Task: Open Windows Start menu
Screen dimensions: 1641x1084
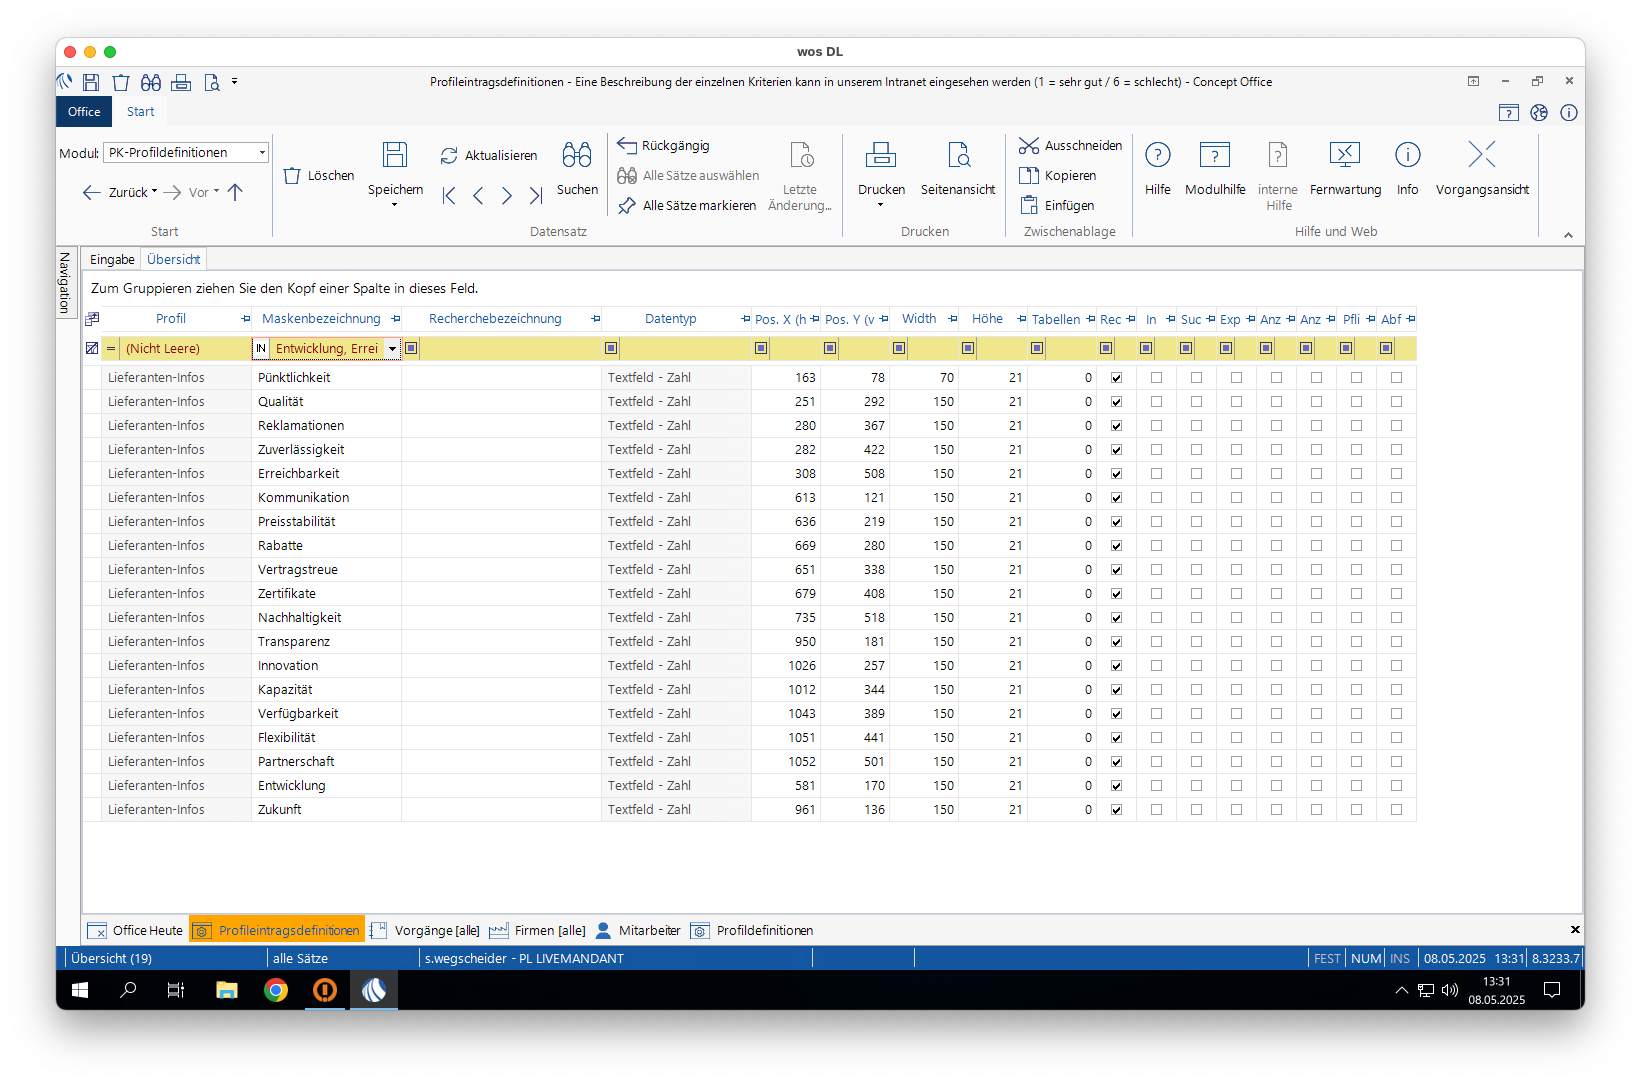Action: tap(80, 990)
